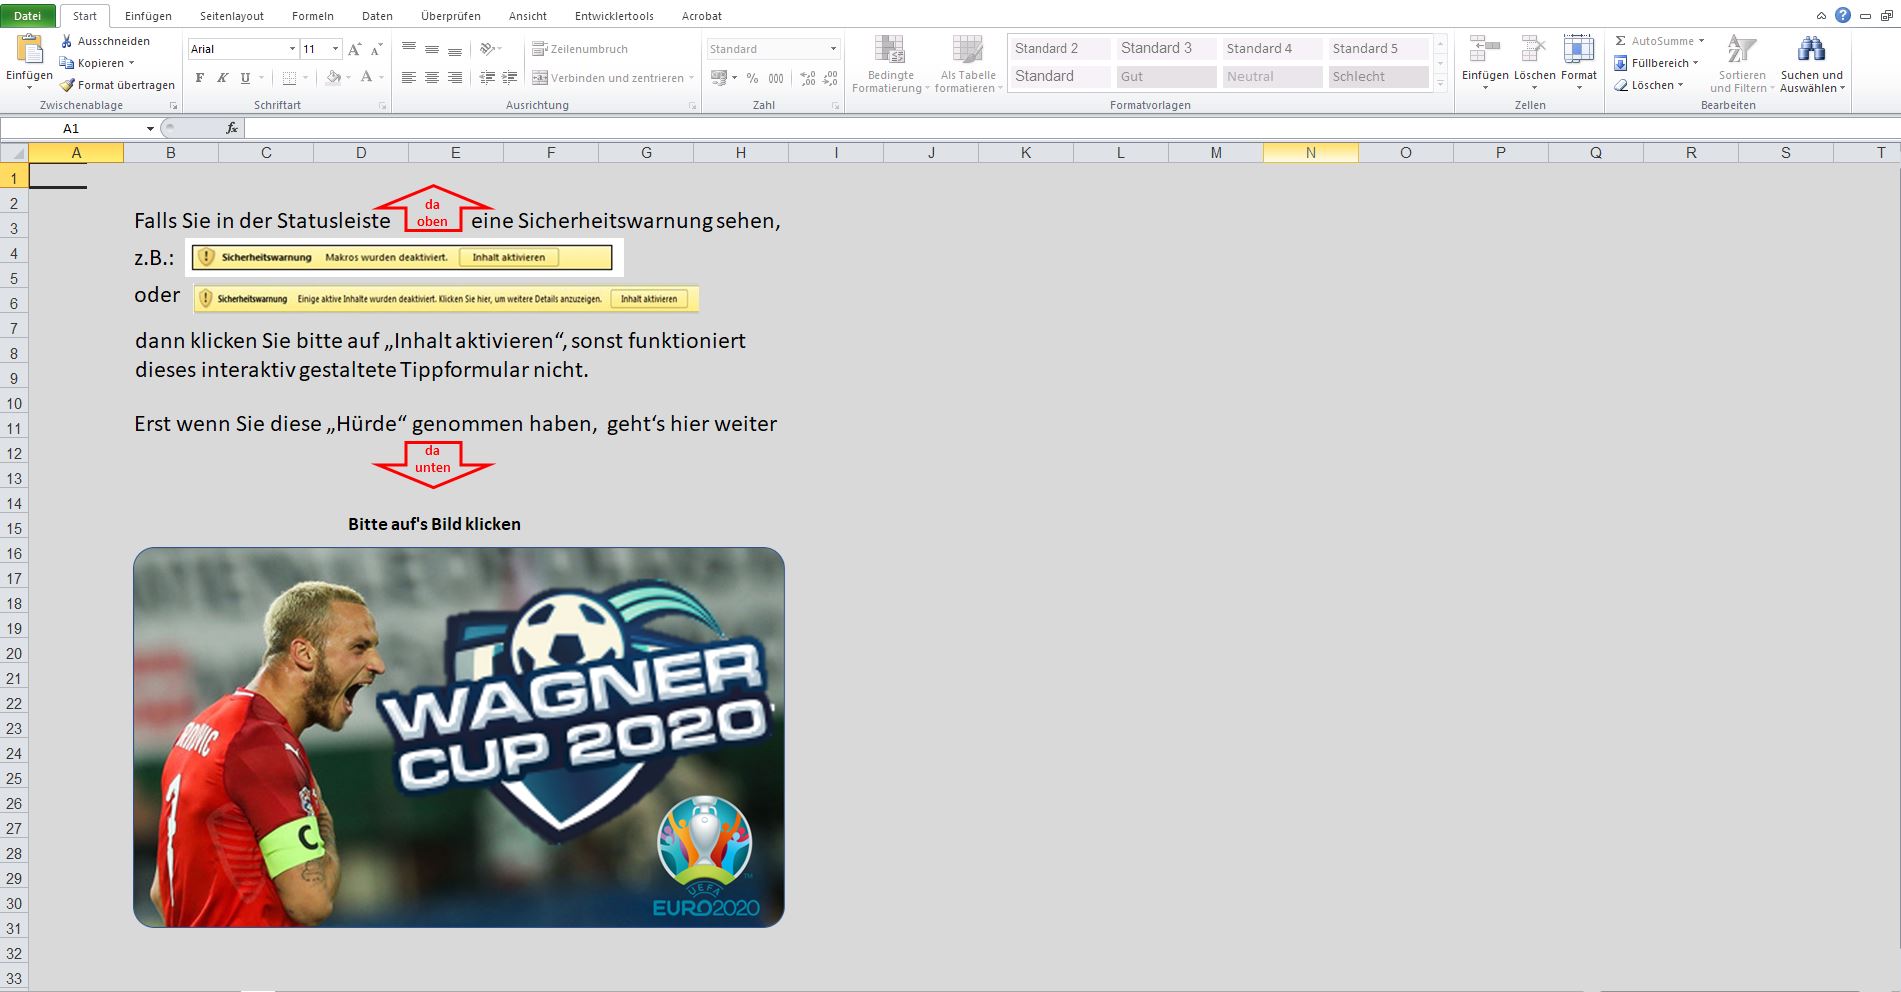Click the Ausschneiden (cut) scissors icon
This screenshot has width=1901, height=992.
pos(67,41)
